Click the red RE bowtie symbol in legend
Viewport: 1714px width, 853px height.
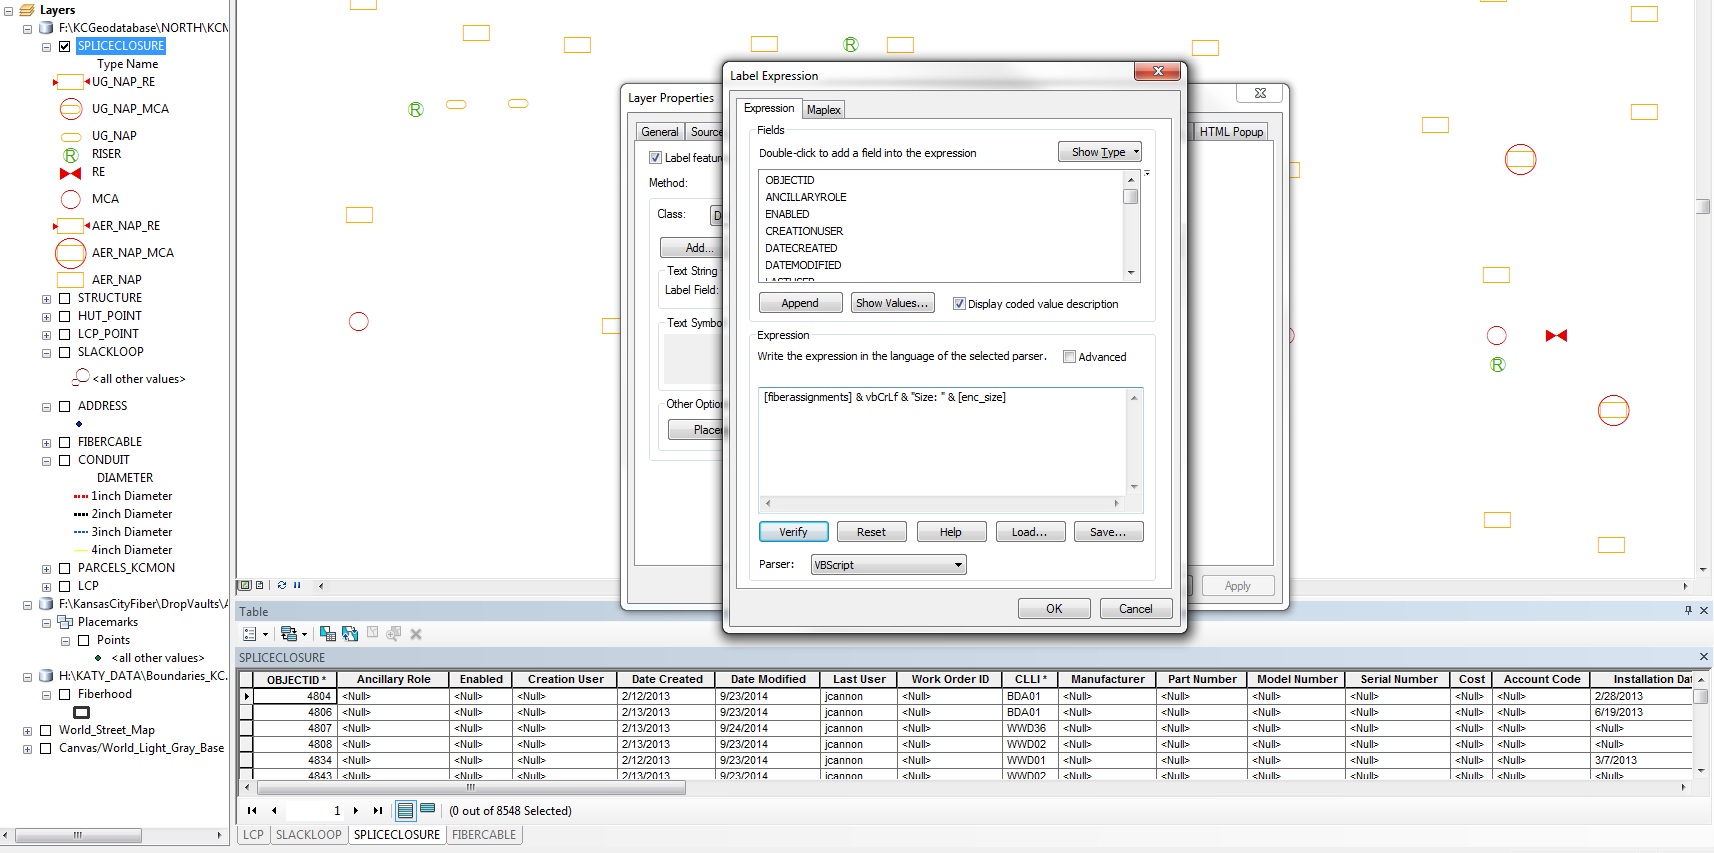point(70,173)
